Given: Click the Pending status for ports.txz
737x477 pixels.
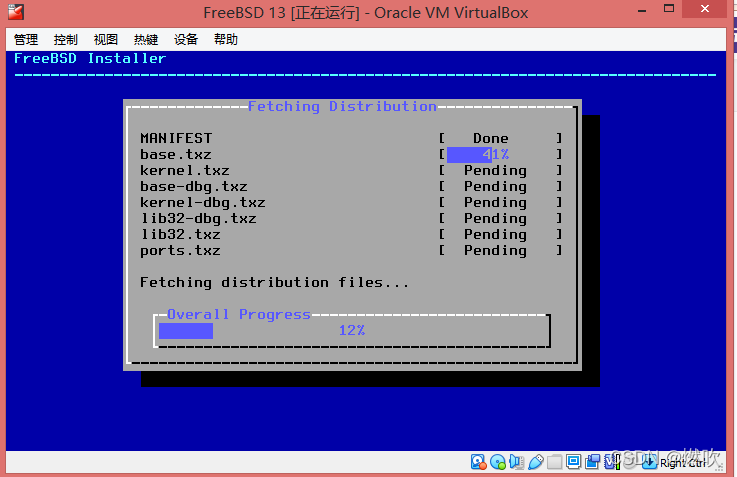Looking at the screenshot, I should pyautogui.click(x=495, y=251).
